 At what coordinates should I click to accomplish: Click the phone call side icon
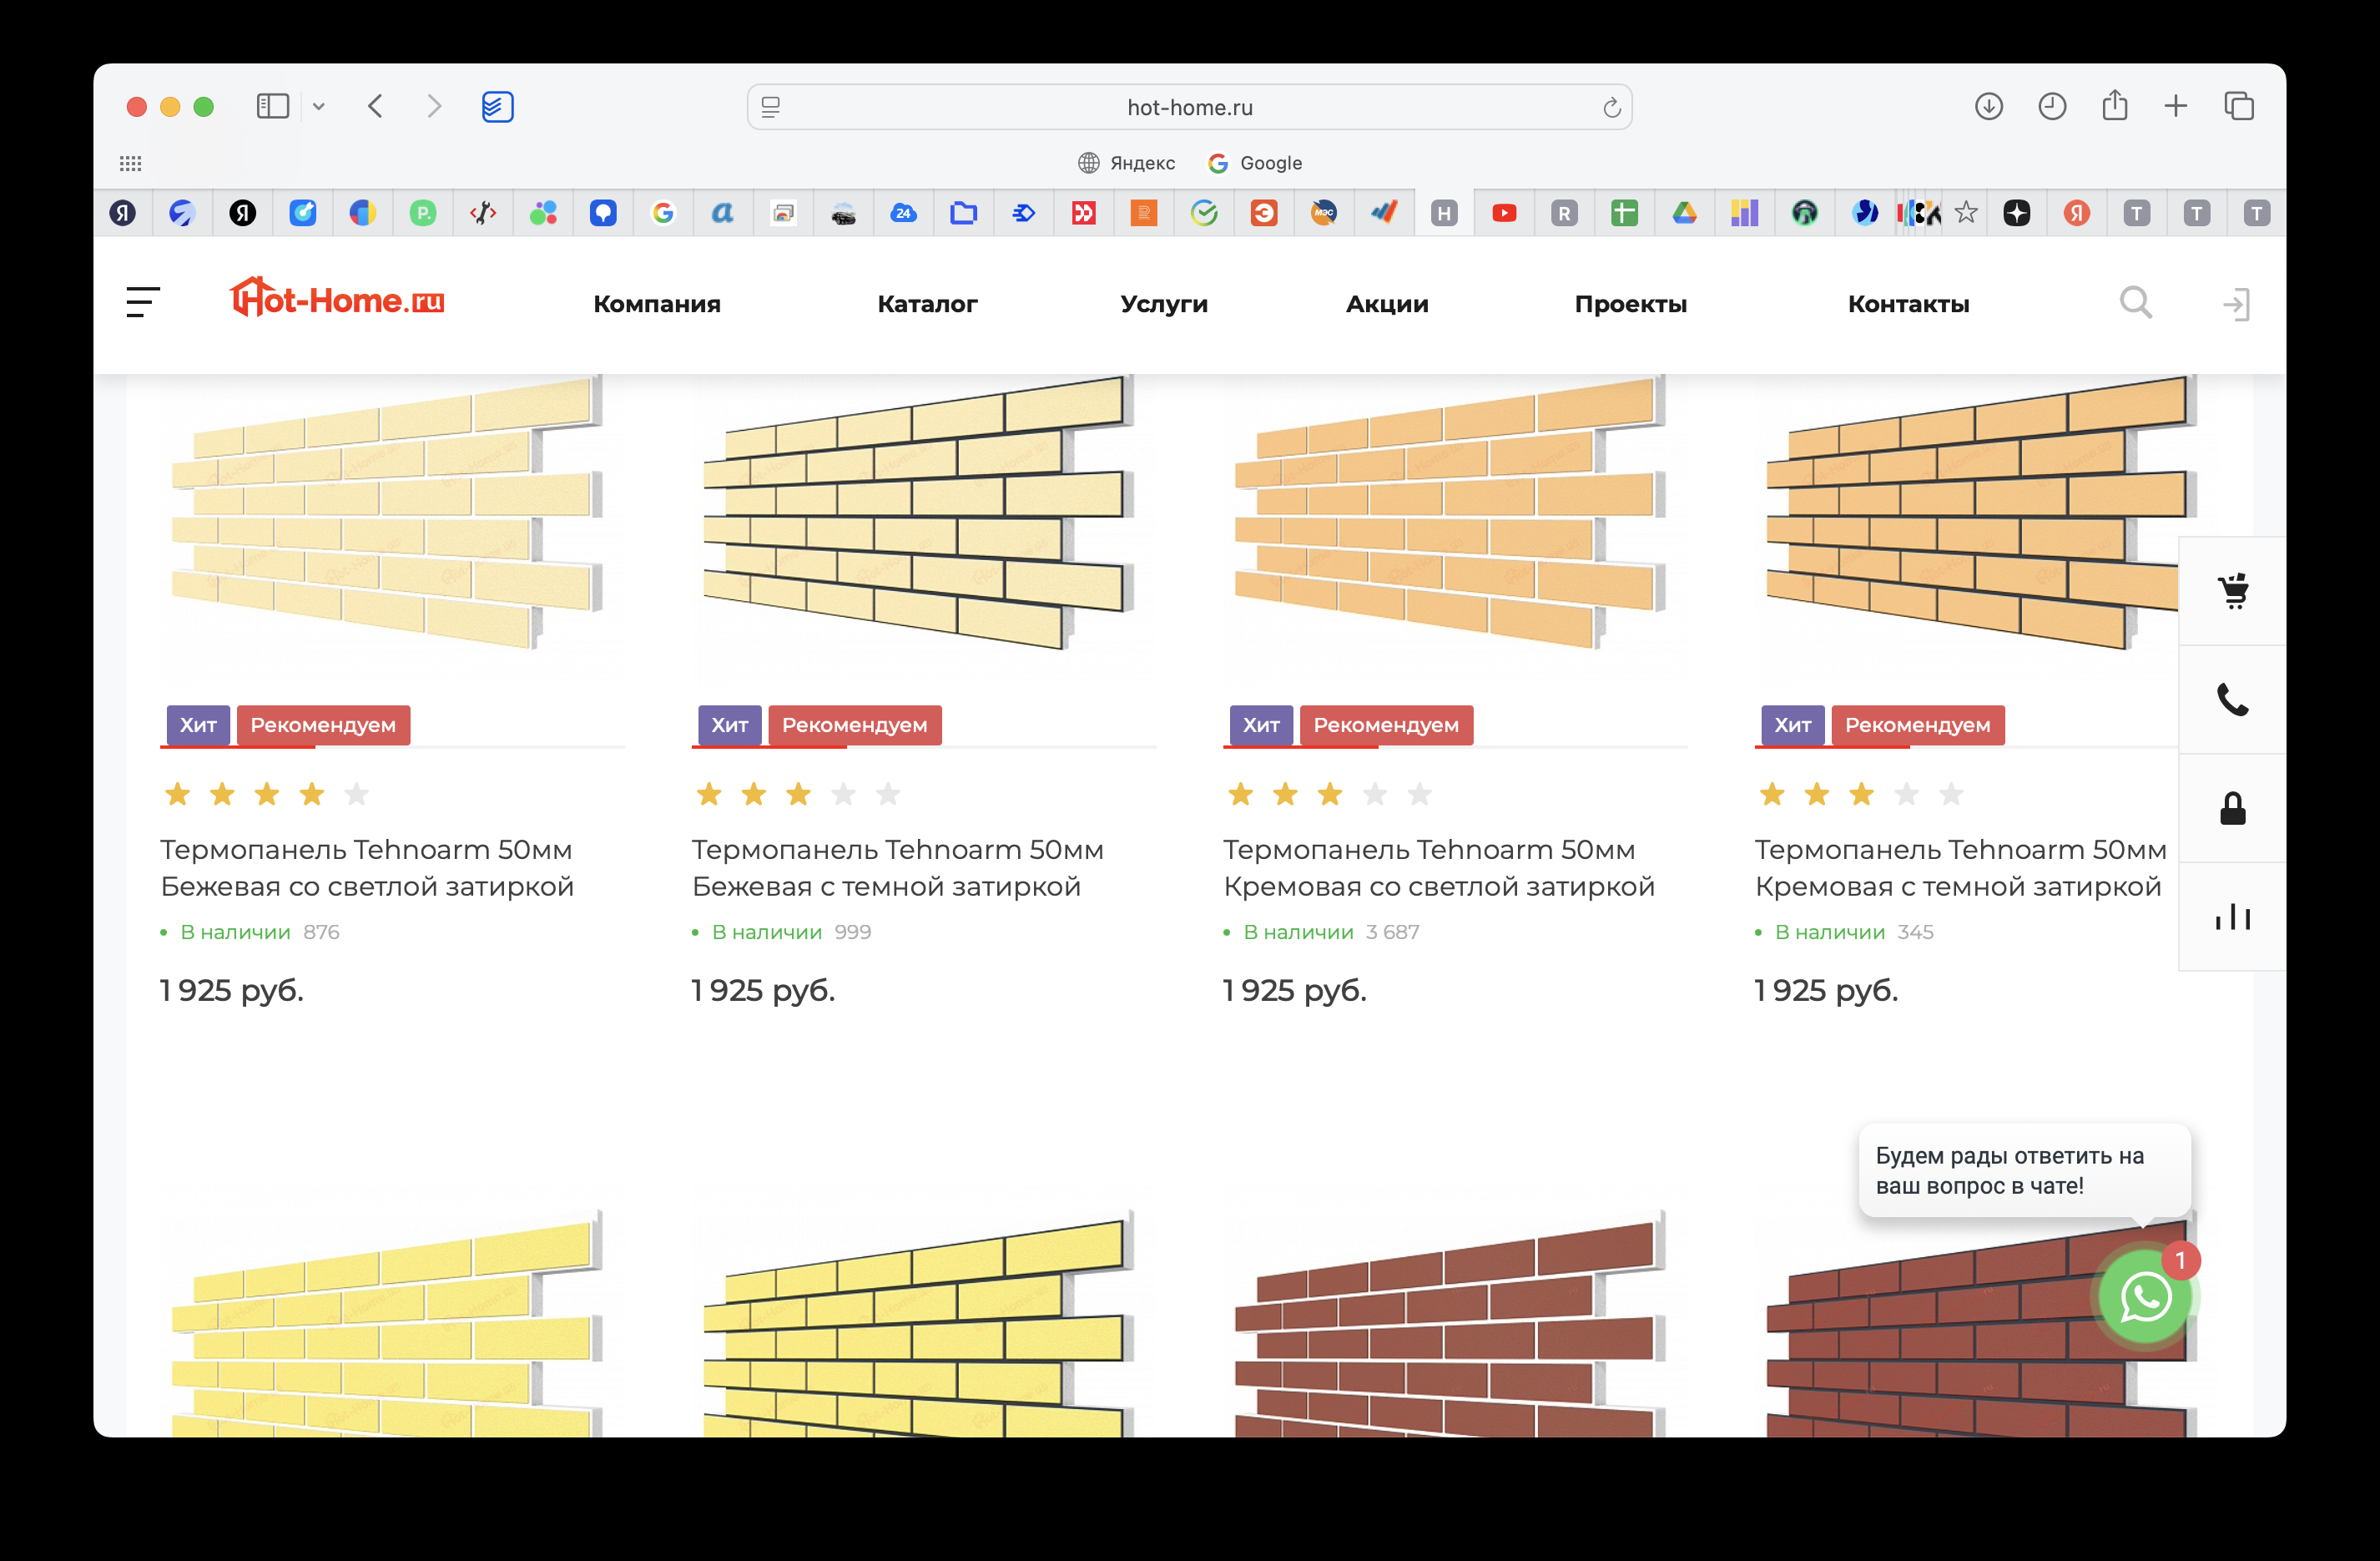pyautogui.click(x=2233, y=700)
